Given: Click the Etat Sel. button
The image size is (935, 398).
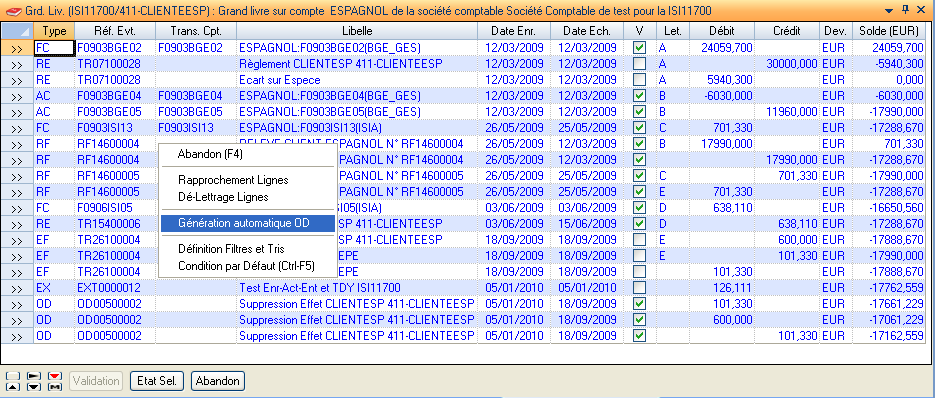Looking at the screenshot, I should click(157, 381).
